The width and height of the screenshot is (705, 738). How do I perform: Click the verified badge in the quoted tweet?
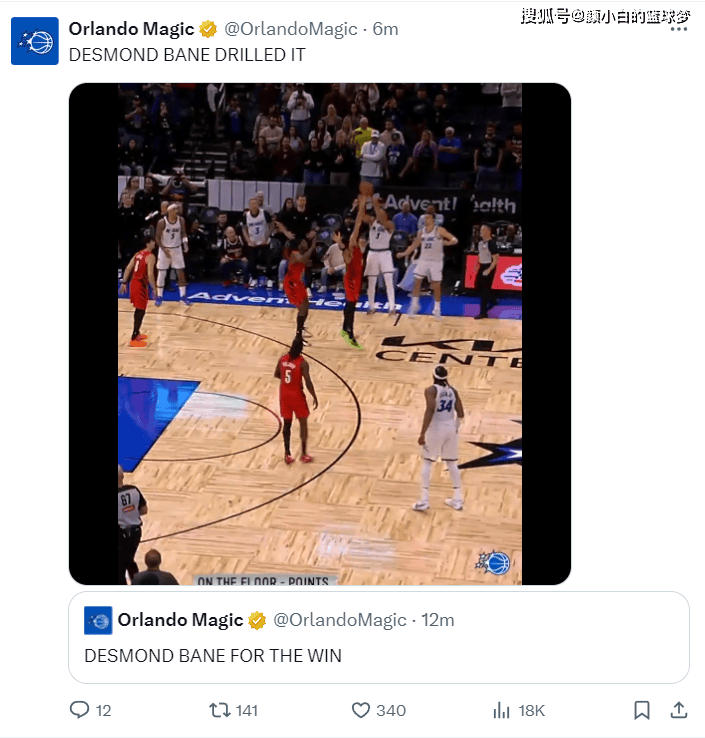click(x=257, y=620)
